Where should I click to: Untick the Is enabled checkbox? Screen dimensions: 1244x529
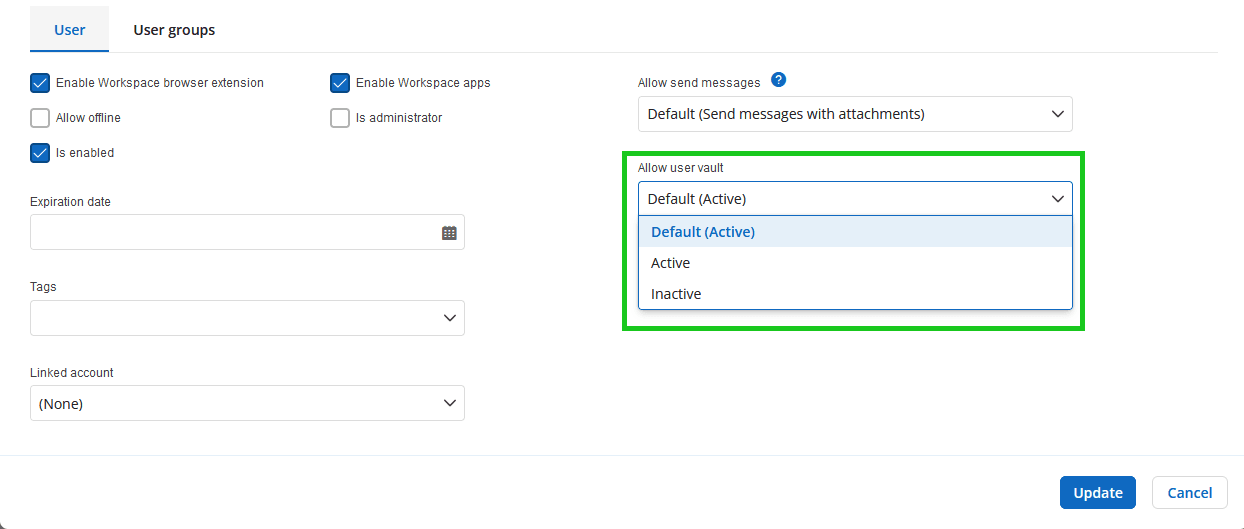point(40,153)
